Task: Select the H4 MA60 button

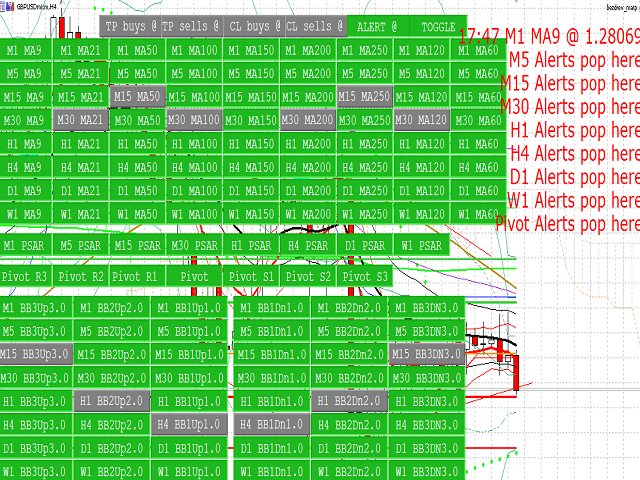Action: pos(478,167)
